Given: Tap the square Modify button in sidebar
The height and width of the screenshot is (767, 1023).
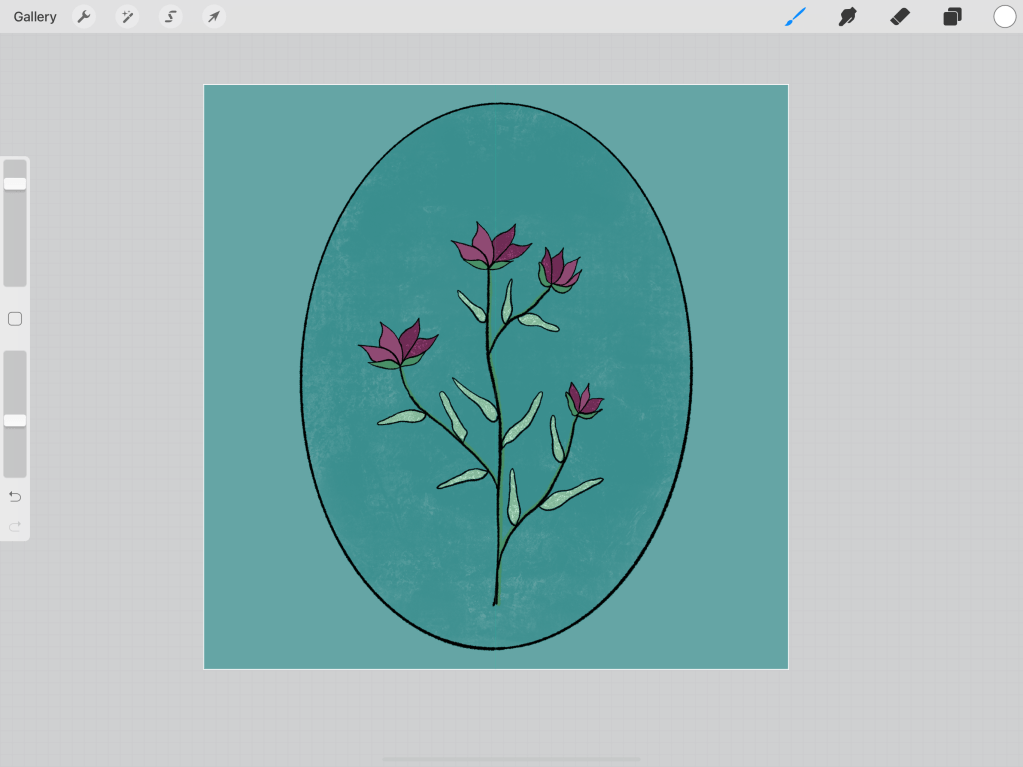Looking at the screenshot, I should pyautogui.click(x=15, y=319).
